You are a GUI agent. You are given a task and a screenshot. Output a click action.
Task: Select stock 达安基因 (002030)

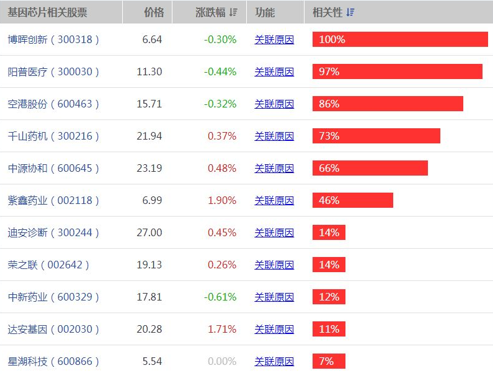(x=53, y=329)
